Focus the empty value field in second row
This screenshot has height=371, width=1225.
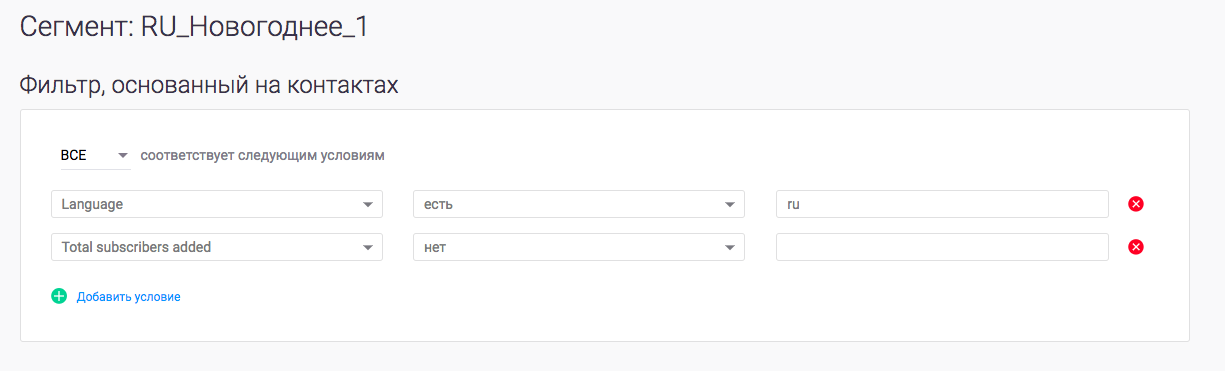pyautogui.click(x=942, y=247)
